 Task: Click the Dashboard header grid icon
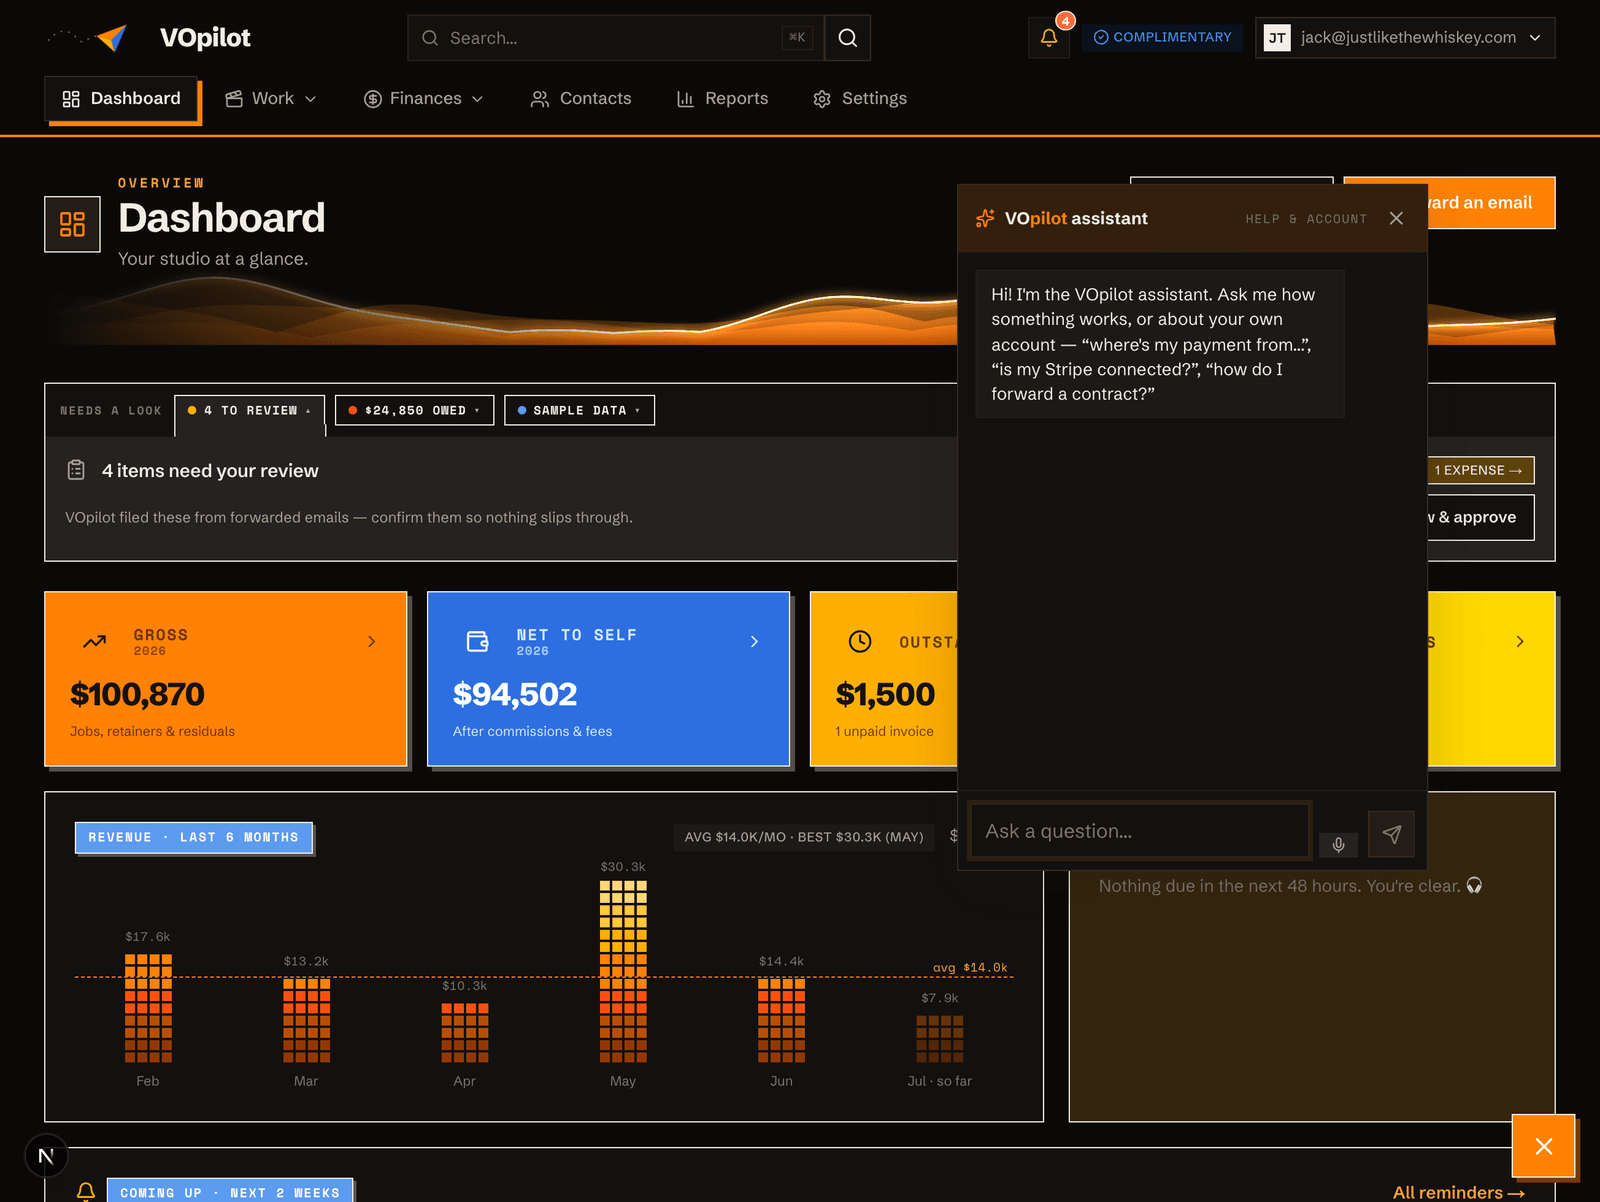[x=72, y=224]
